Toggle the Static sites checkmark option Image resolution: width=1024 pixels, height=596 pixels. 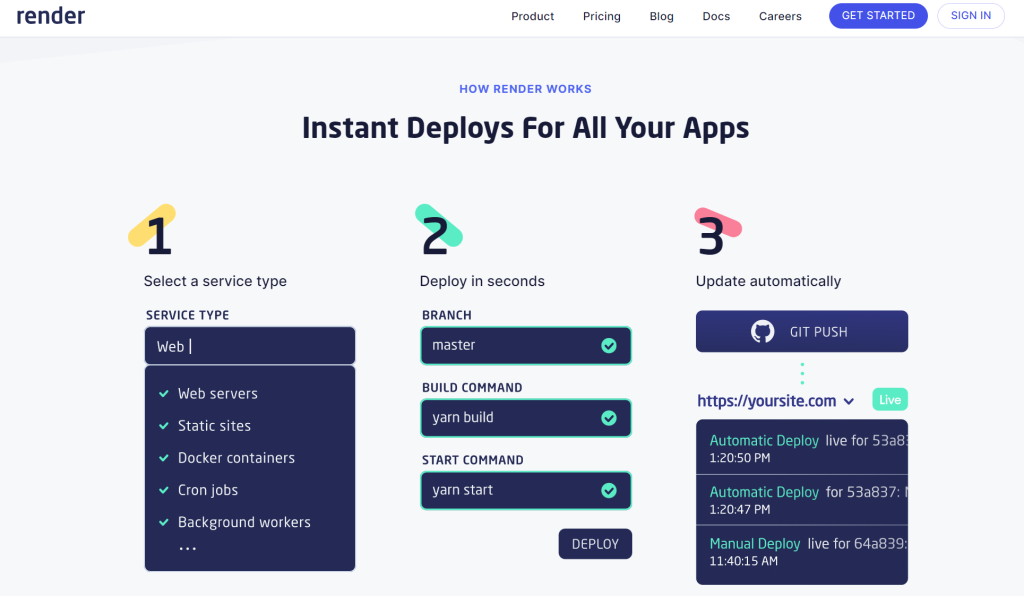point(163,426)
